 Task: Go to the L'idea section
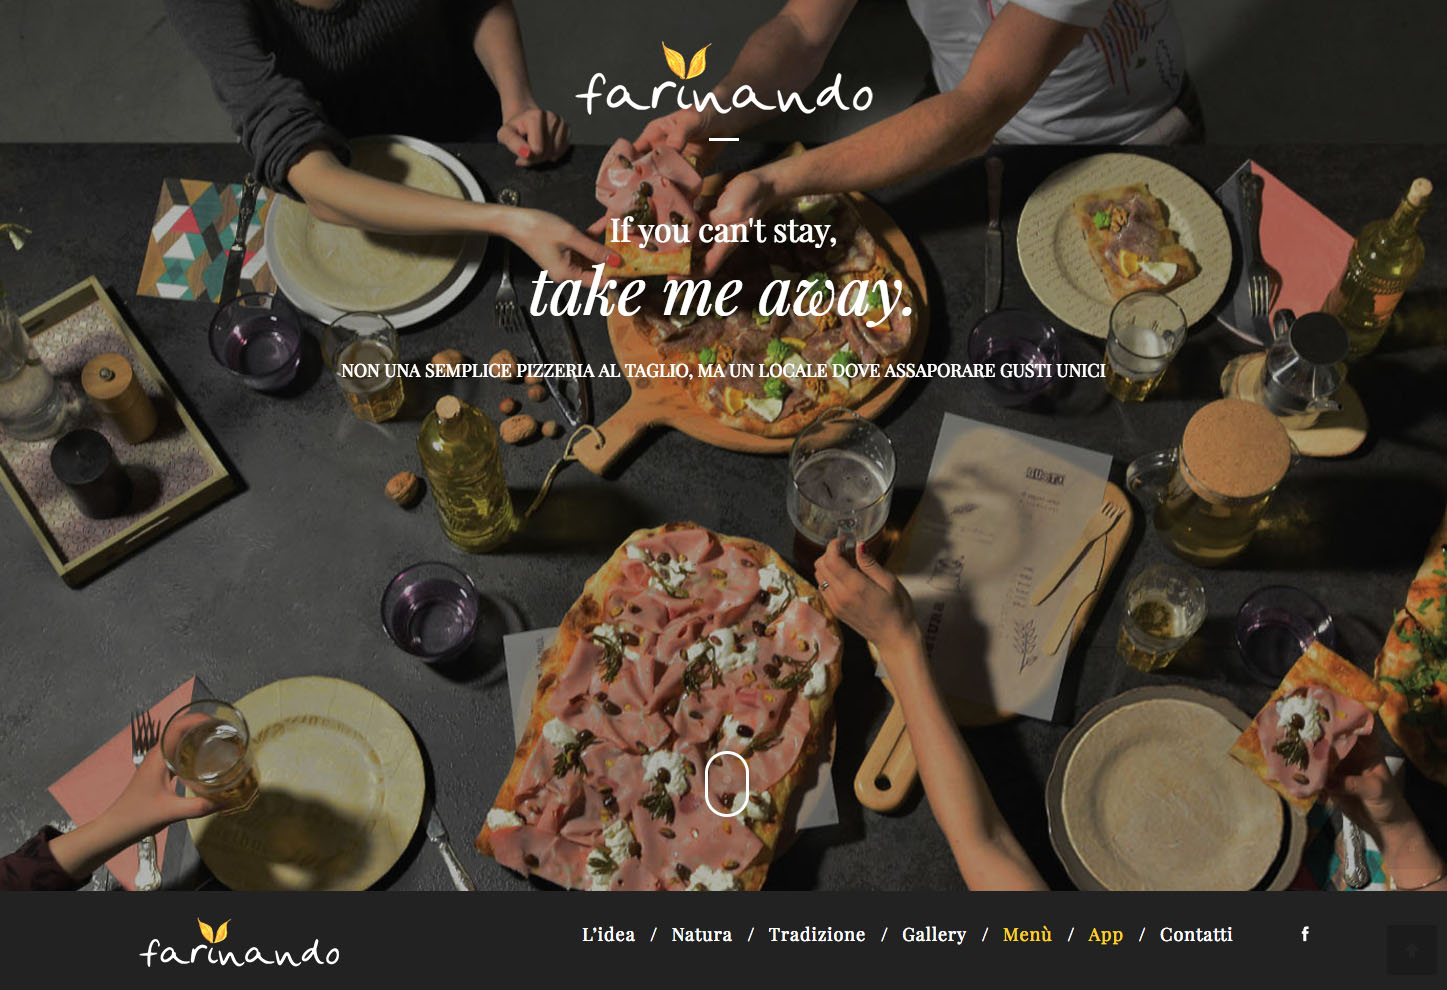[x=608, y=934]
